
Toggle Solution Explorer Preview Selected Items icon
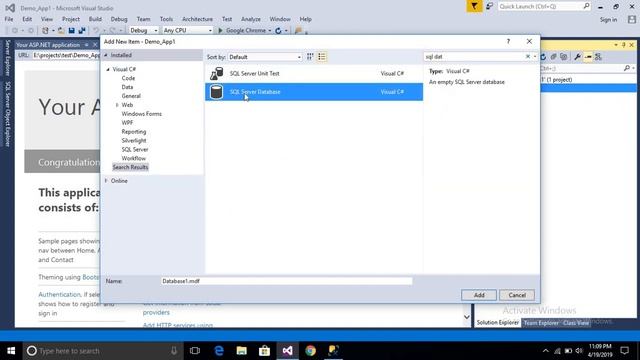588,57
